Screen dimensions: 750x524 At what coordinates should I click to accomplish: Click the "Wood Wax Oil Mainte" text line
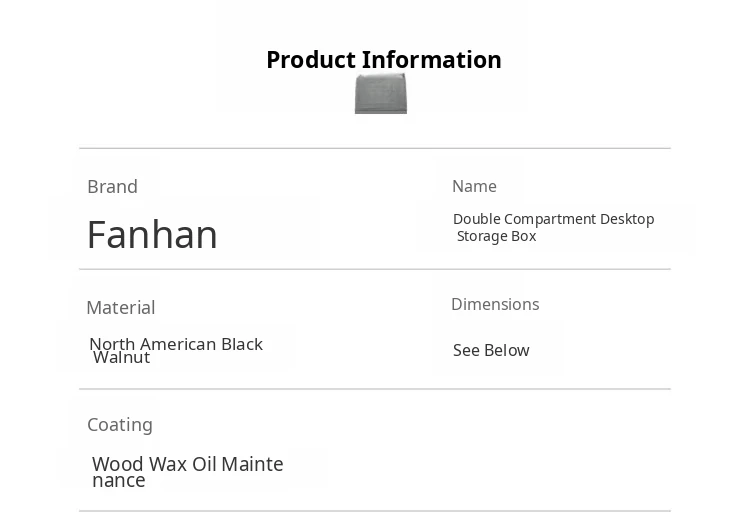tap(188, 464)
